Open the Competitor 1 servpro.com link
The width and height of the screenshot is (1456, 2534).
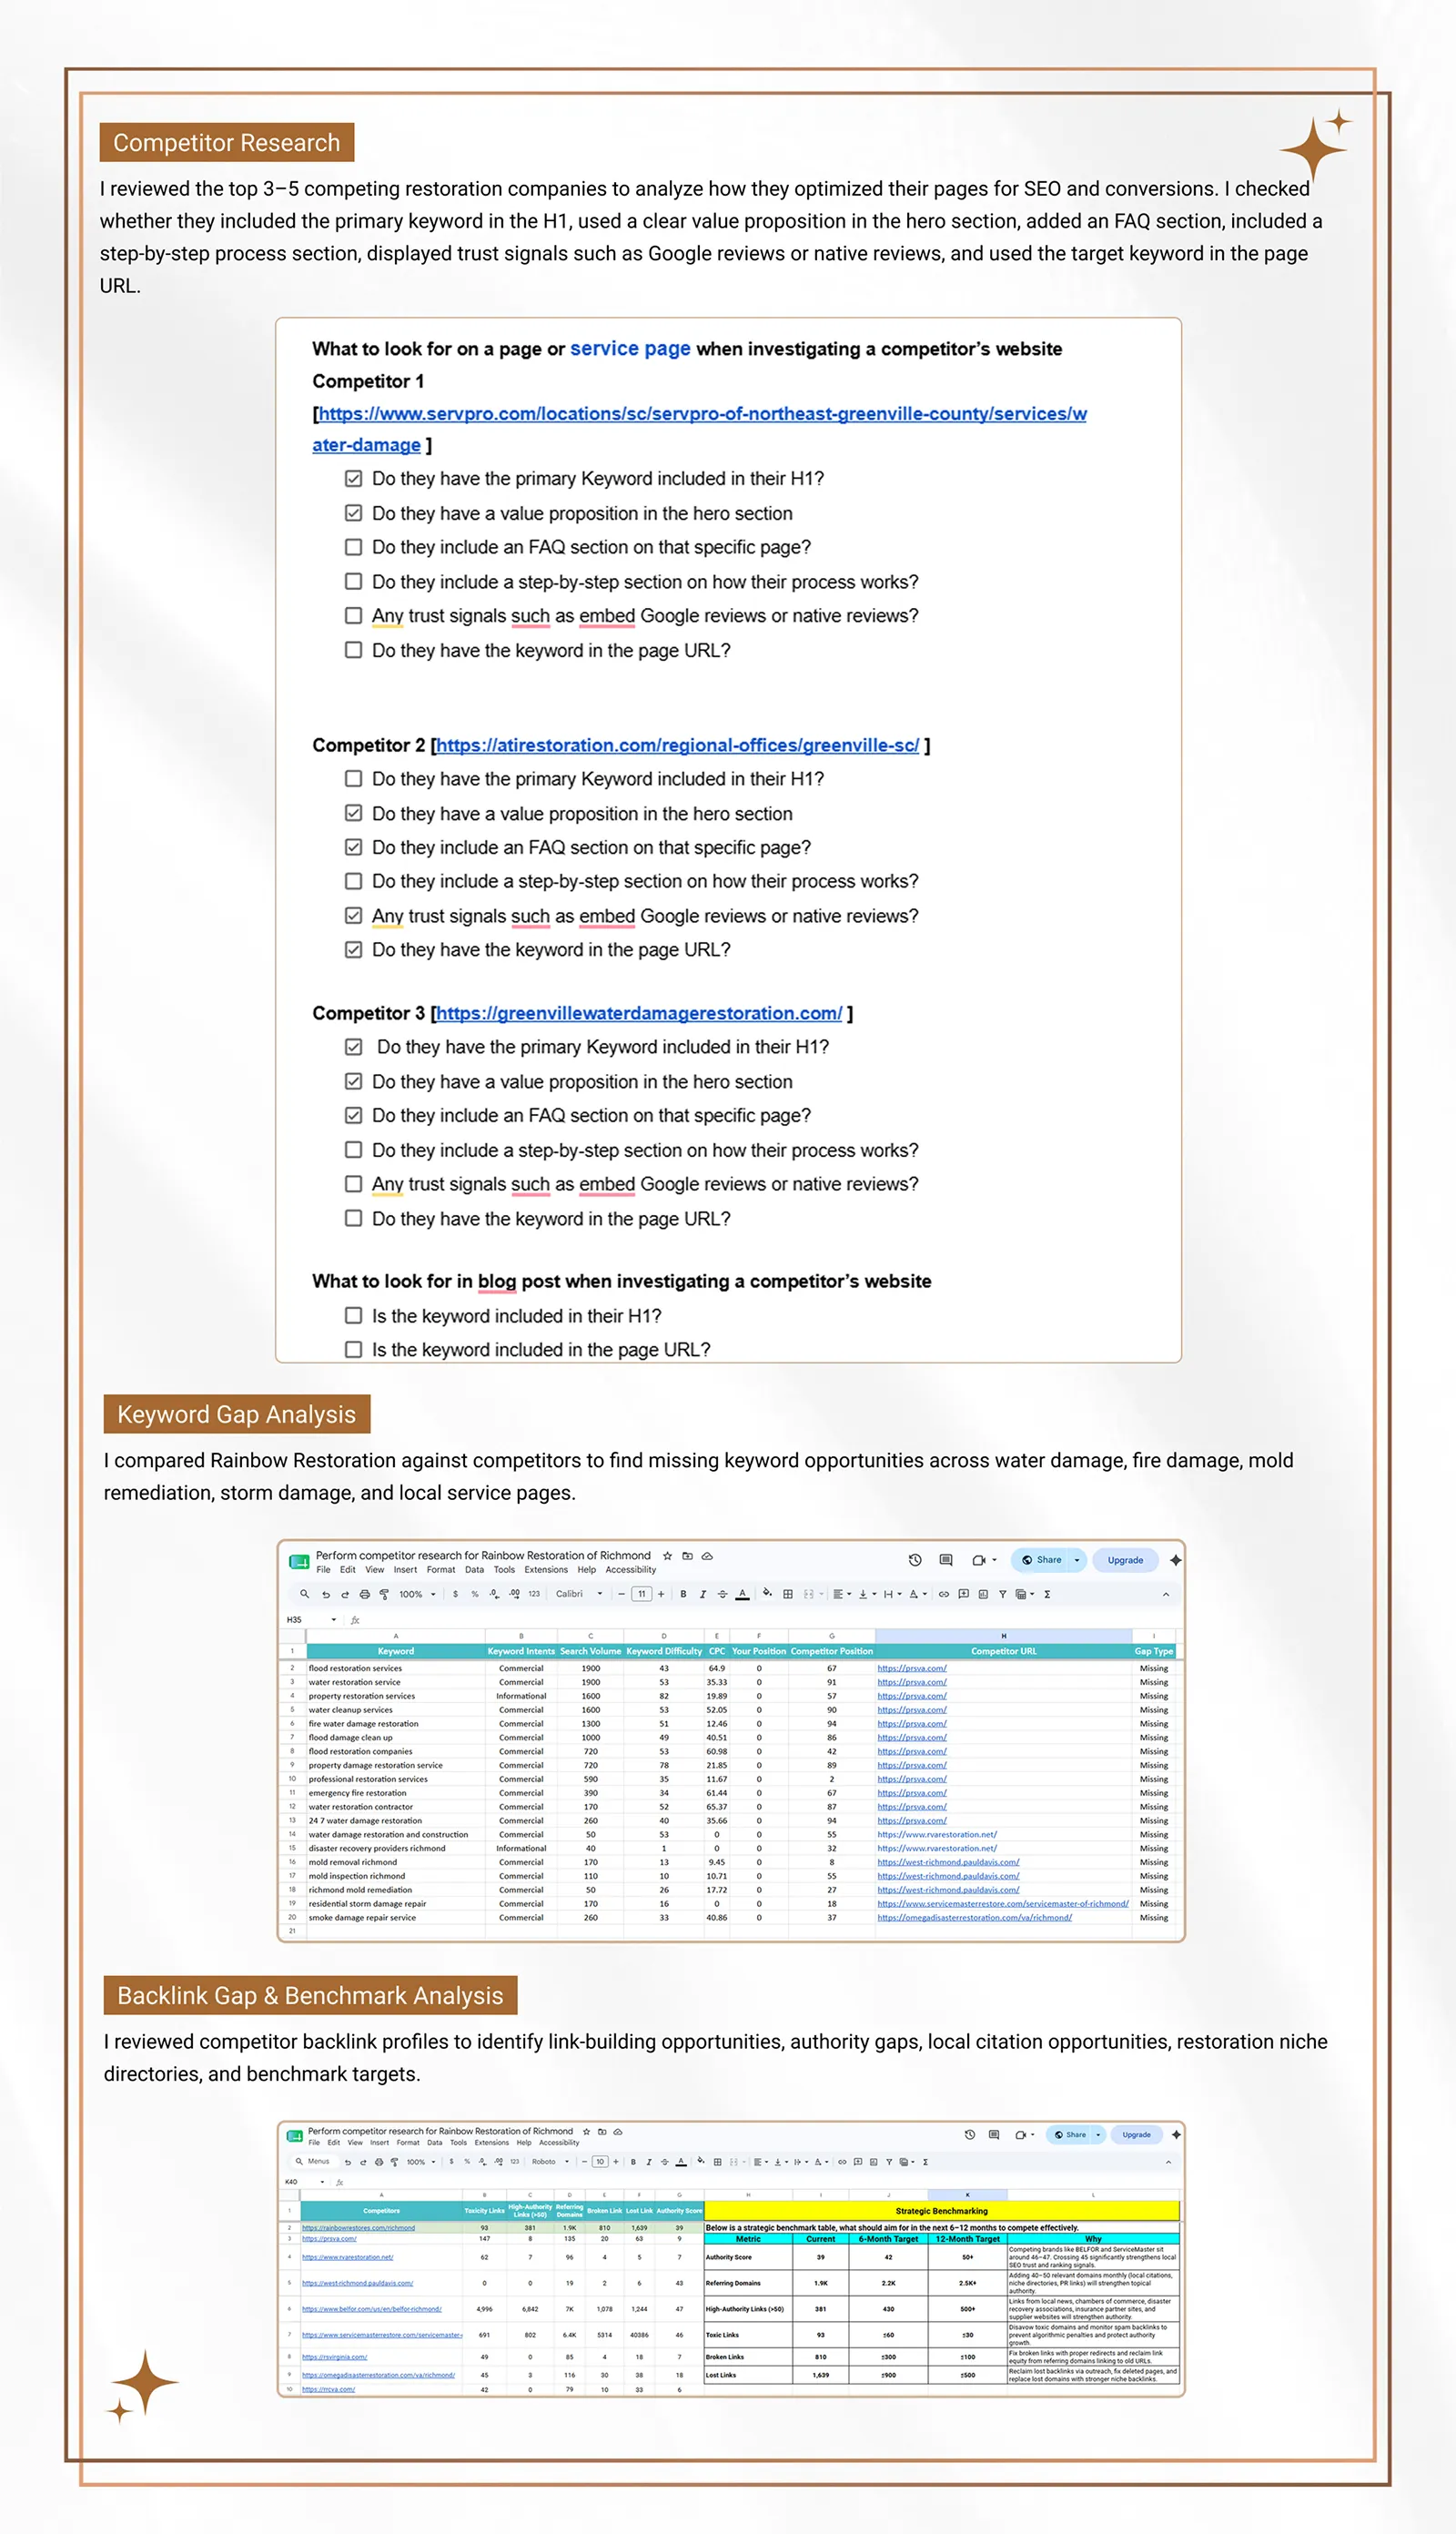[x=699, y=429]
